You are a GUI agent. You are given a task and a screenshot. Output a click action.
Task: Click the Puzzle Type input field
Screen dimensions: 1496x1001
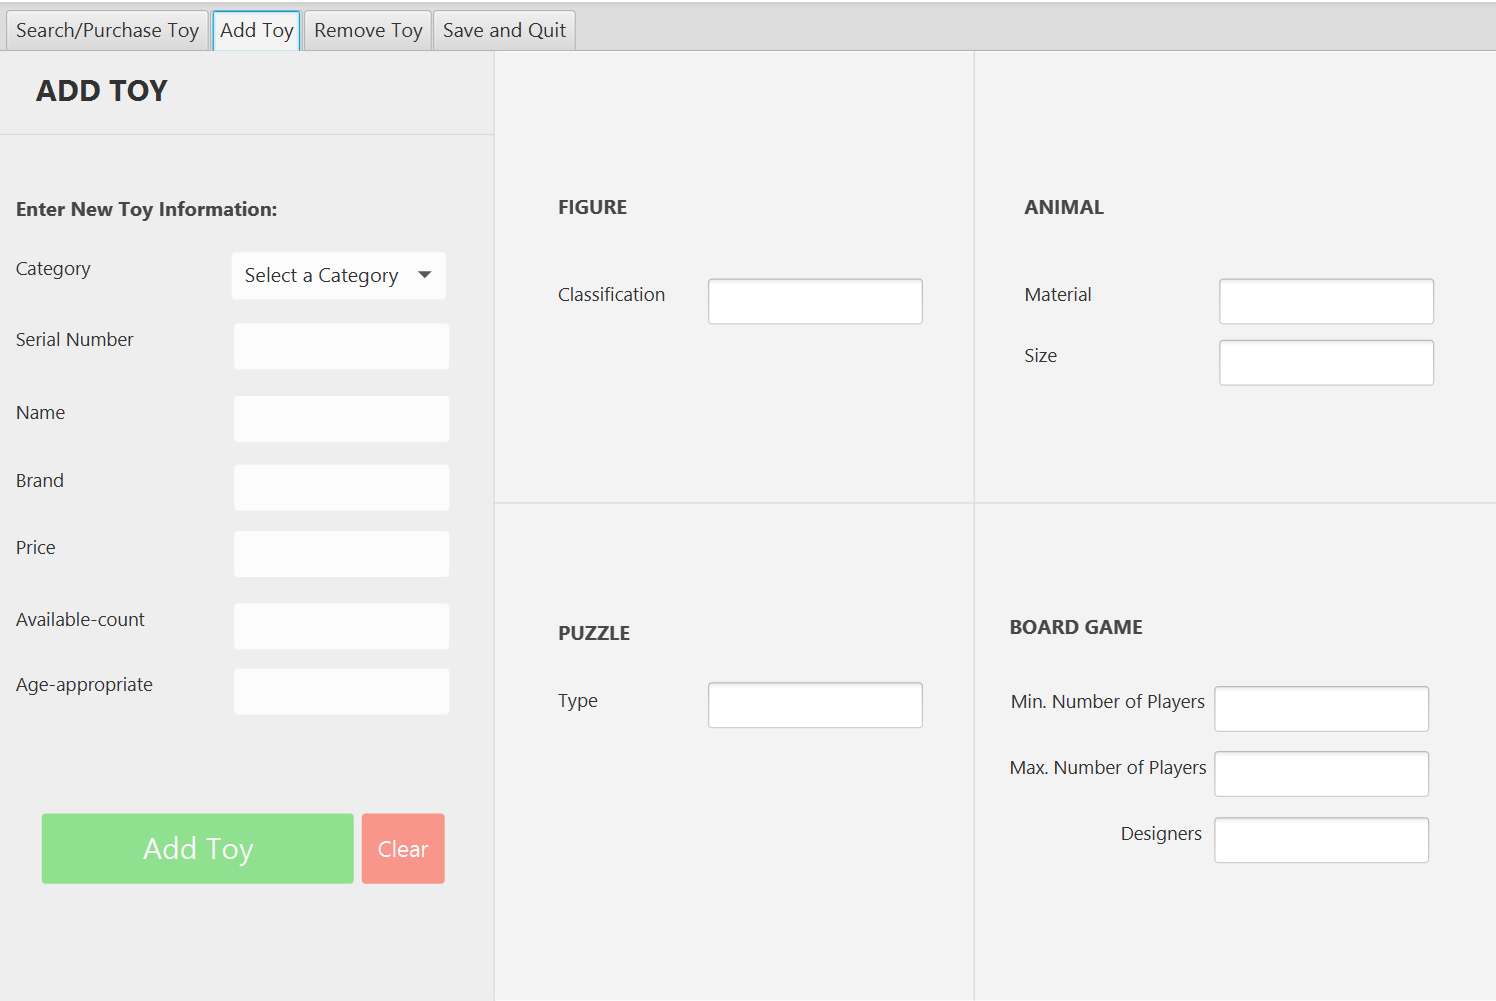[815, 706]
